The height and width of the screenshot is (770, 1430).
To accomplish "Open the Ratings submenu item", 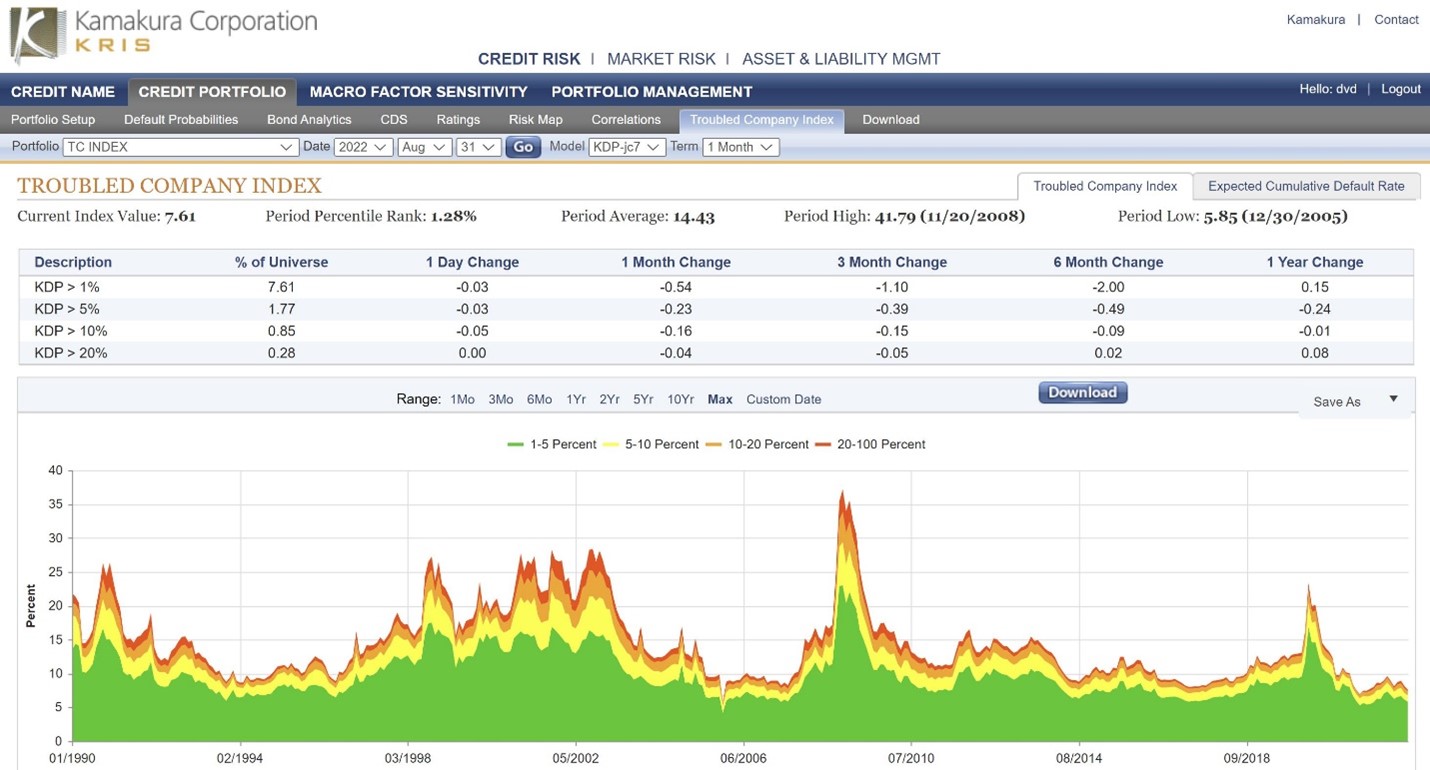I will click(x=458, y=119).
